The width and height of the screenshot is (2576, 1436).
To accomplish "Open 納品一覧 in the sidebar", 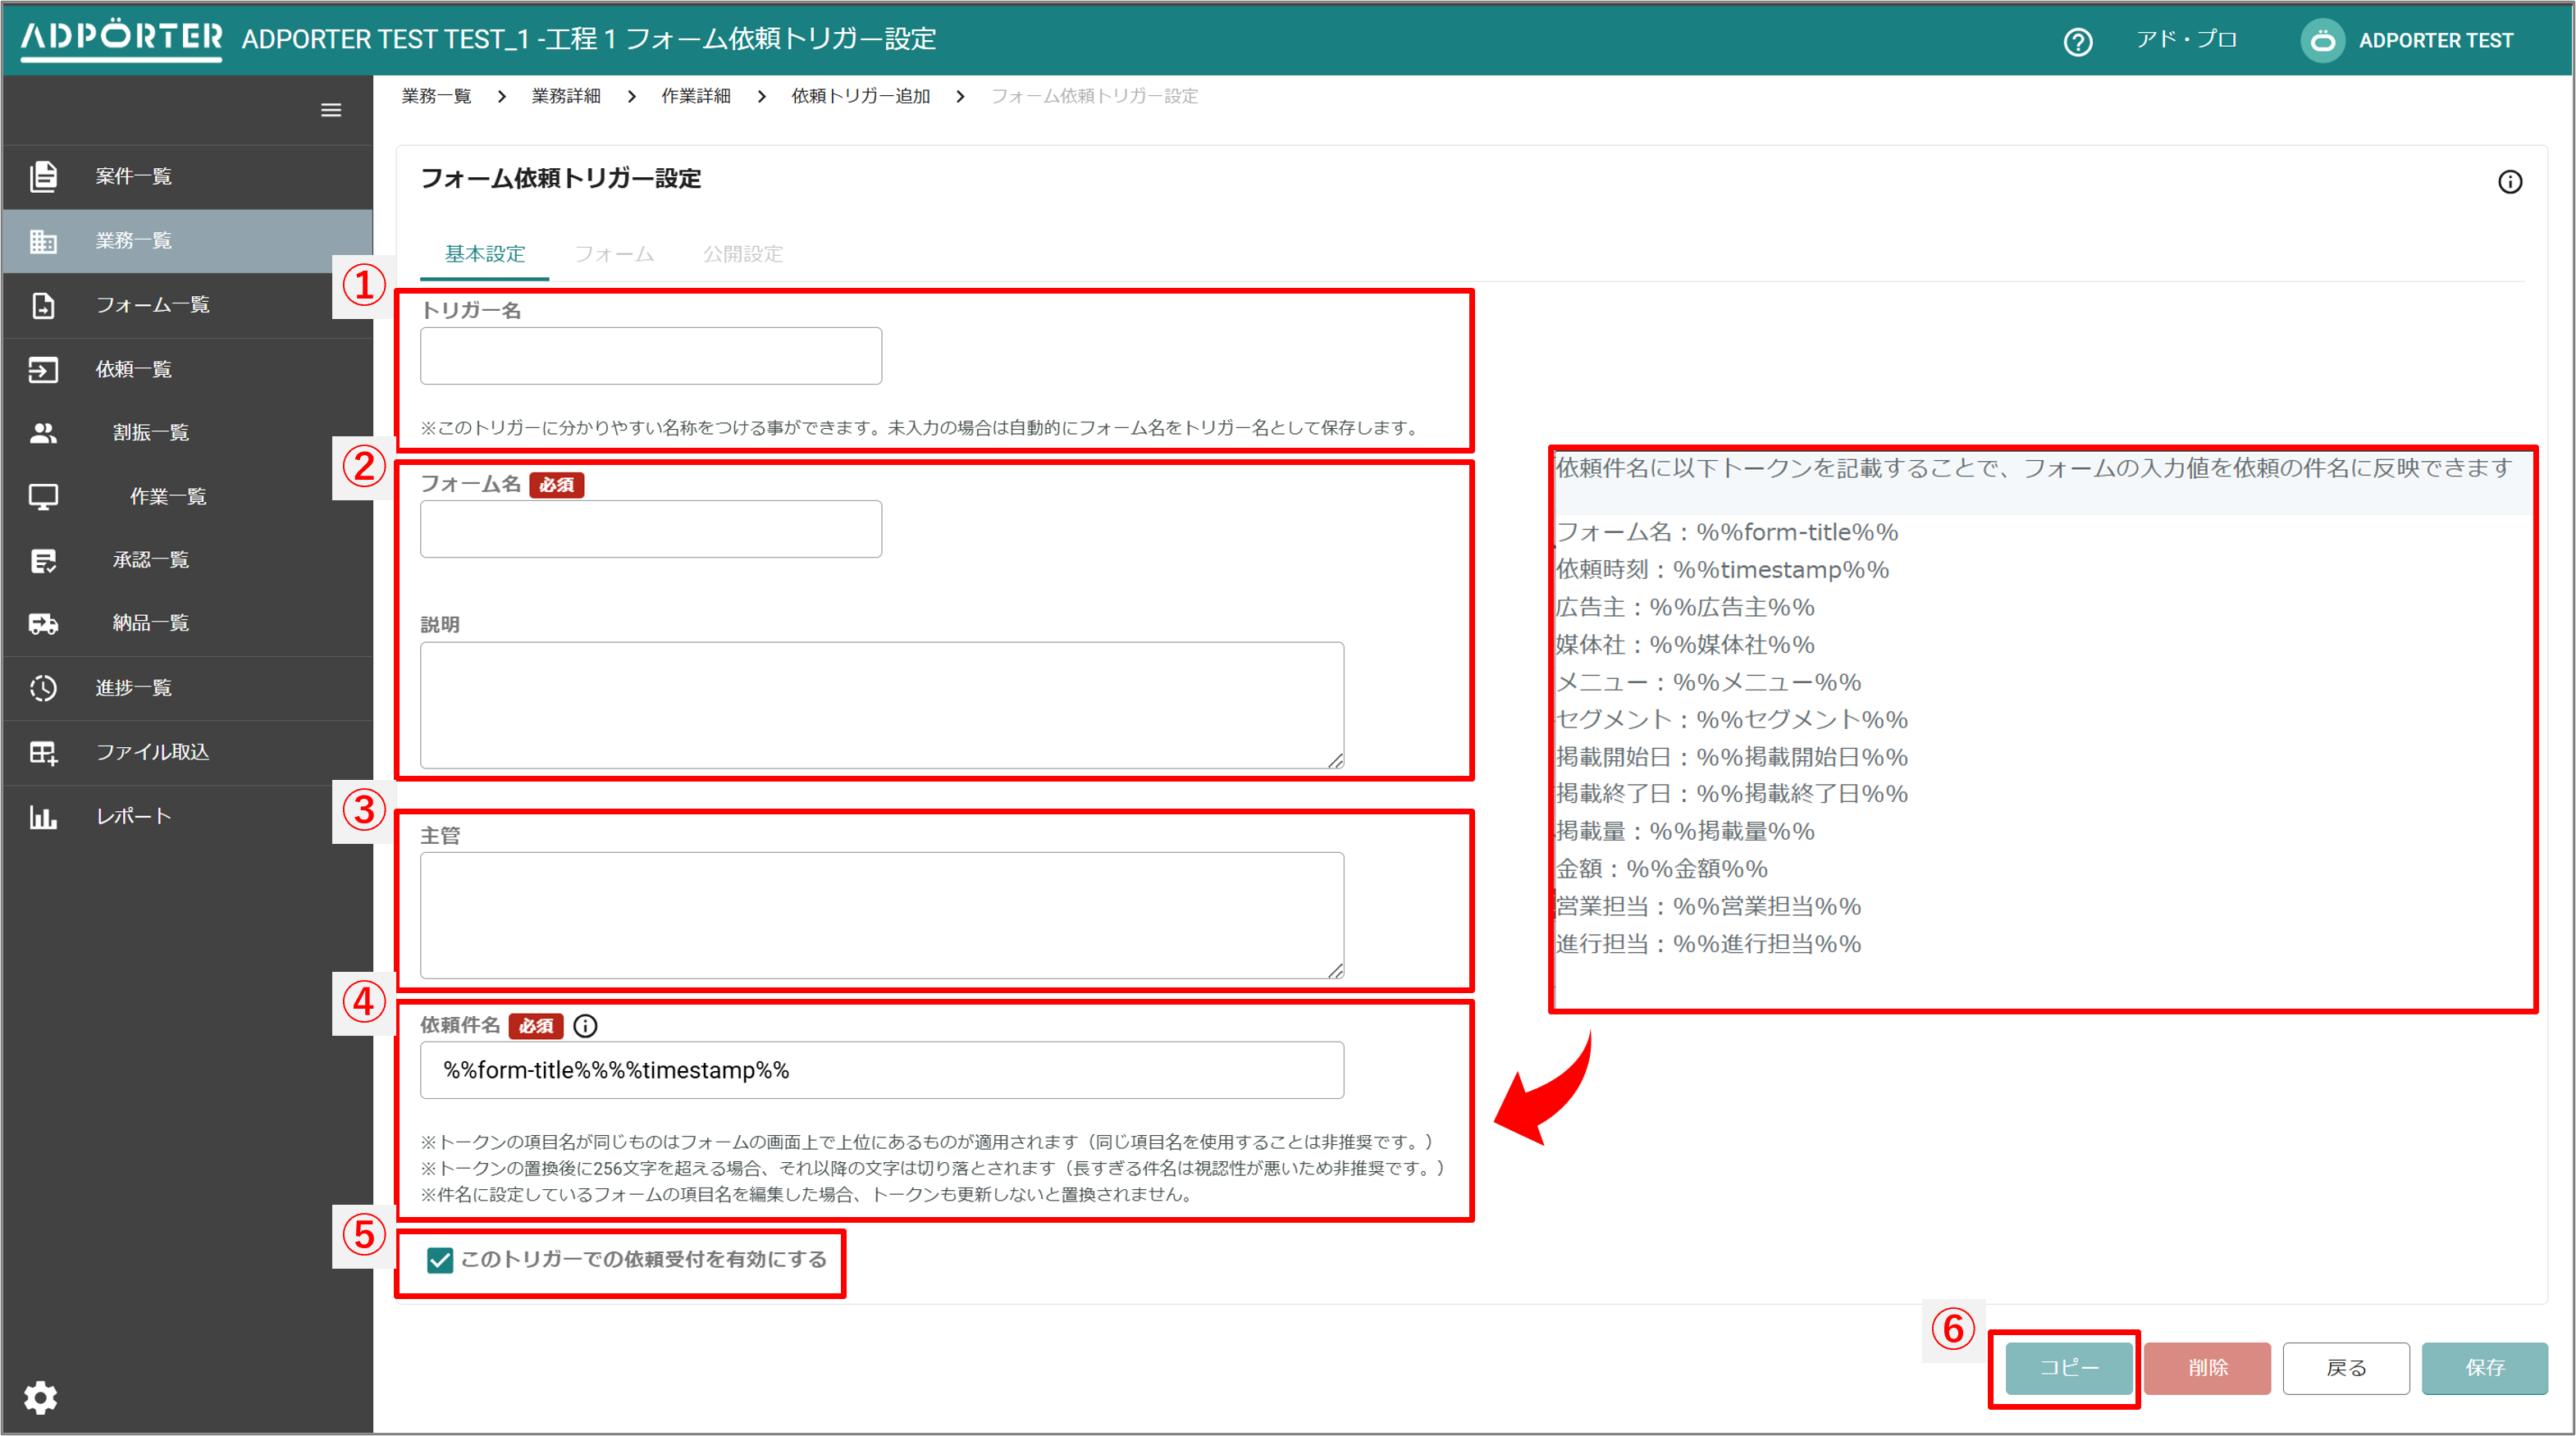I will pos(188,624).
